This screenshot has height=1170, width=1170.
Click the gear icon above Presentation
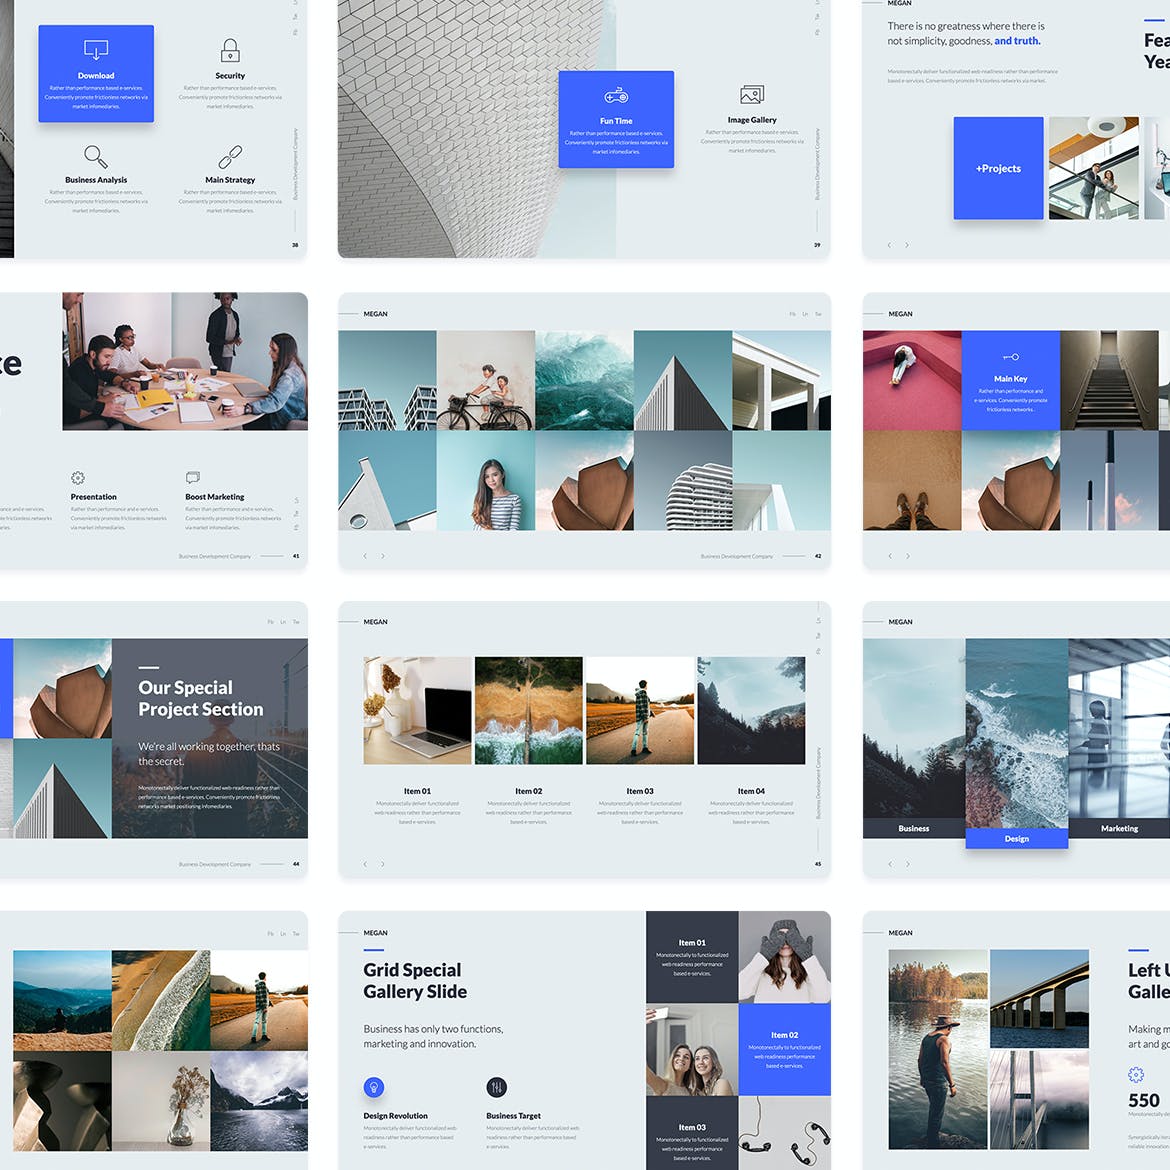point(78,478)
